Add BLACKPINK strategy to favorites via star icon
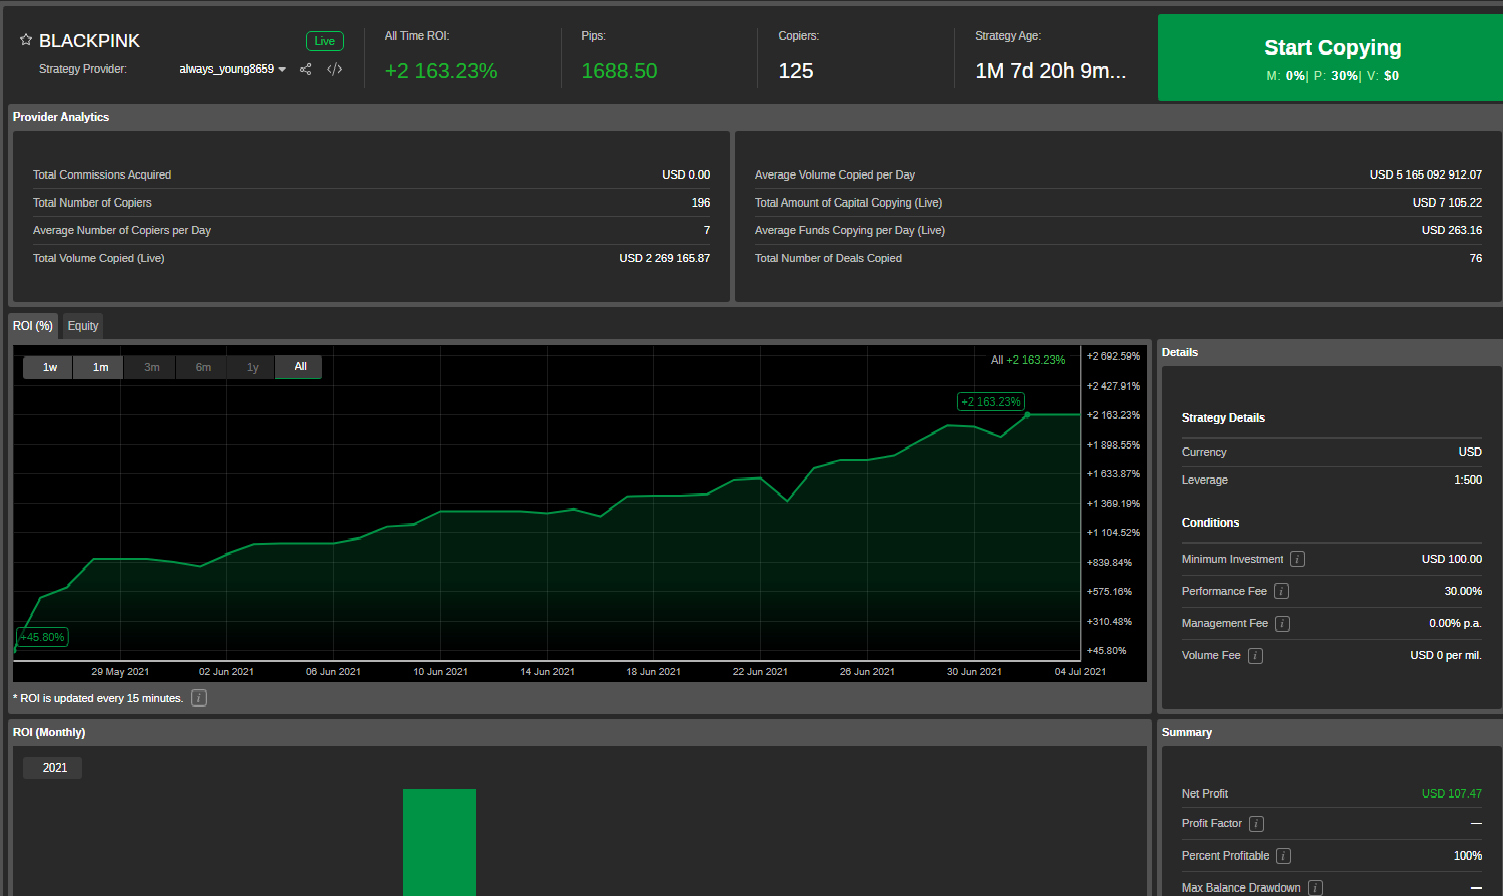 tap(26, 40)
